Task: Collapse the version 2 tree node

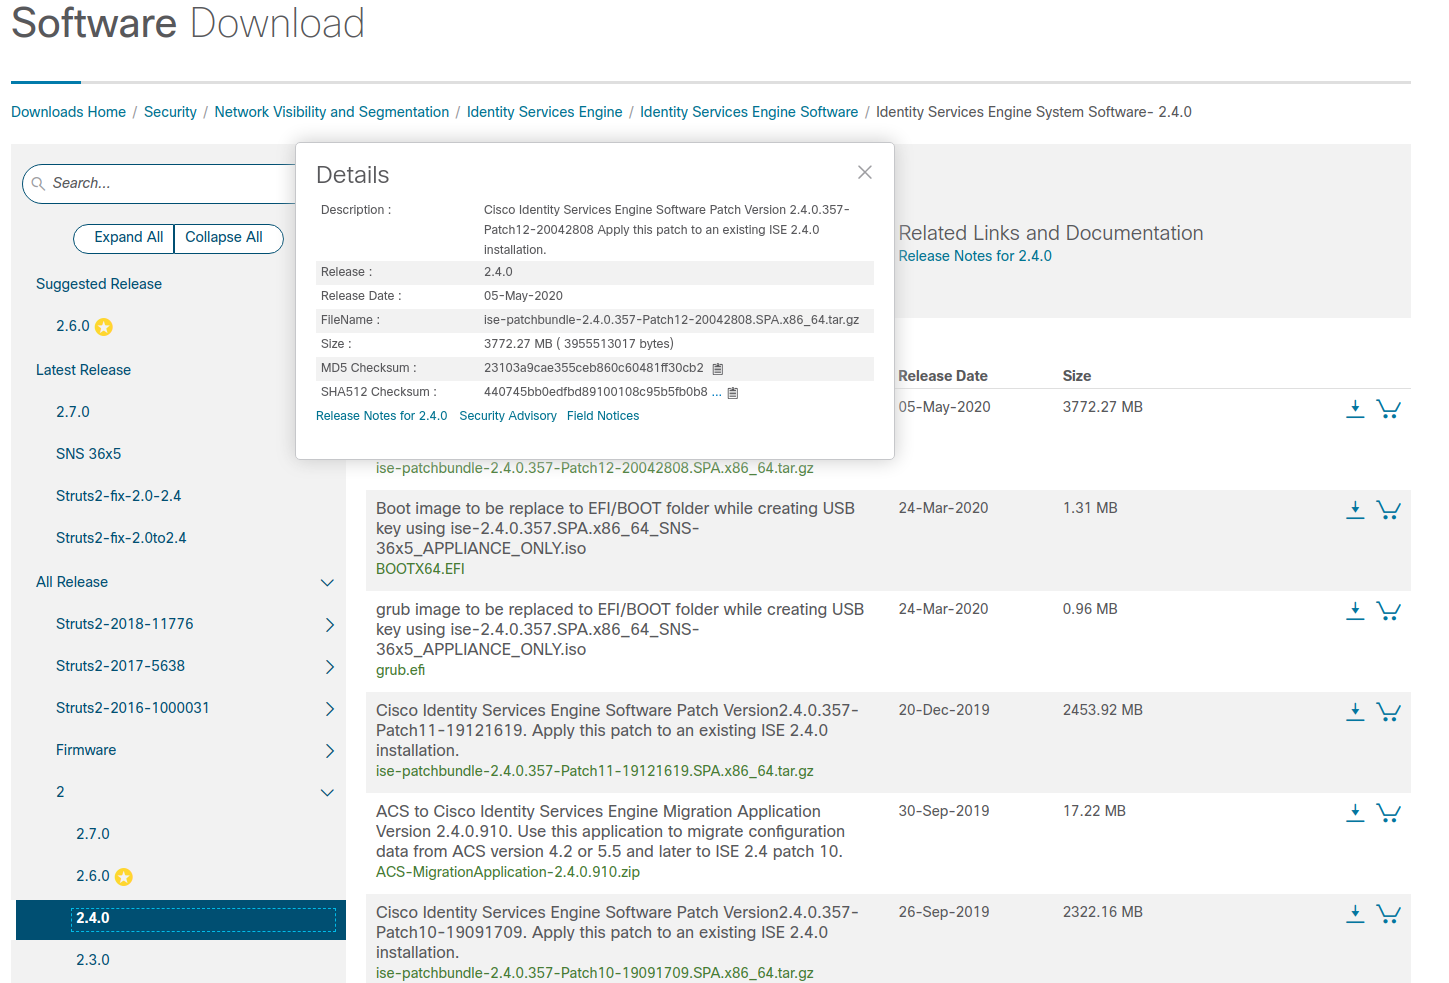Action: click(327, 793)
